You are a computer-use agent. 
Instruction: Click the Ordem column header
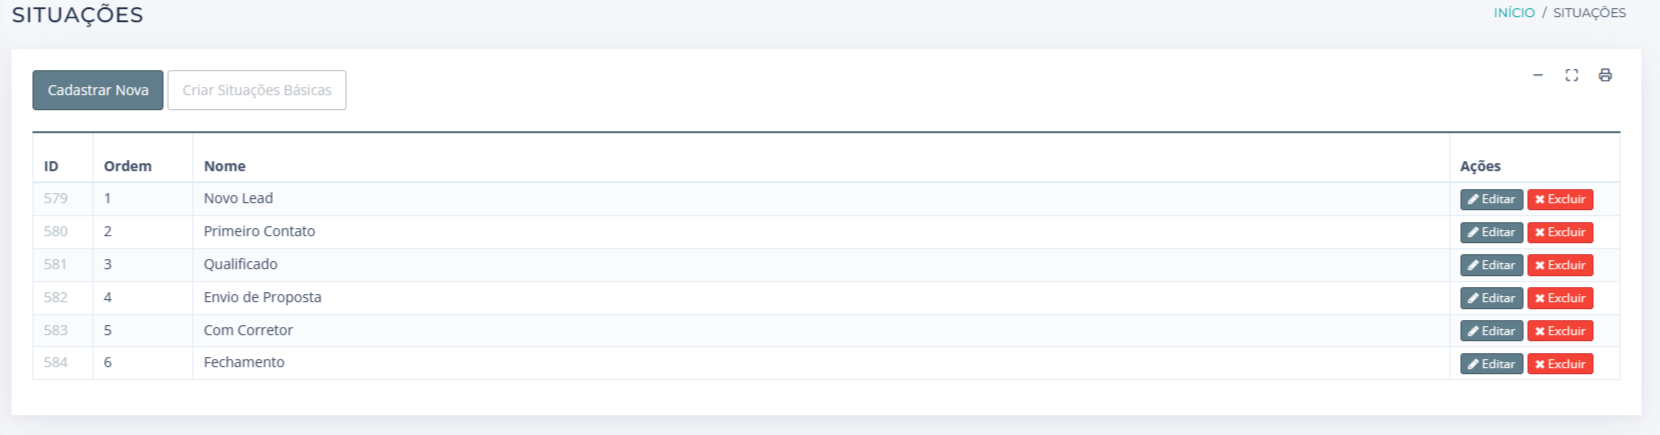[128, 166]
